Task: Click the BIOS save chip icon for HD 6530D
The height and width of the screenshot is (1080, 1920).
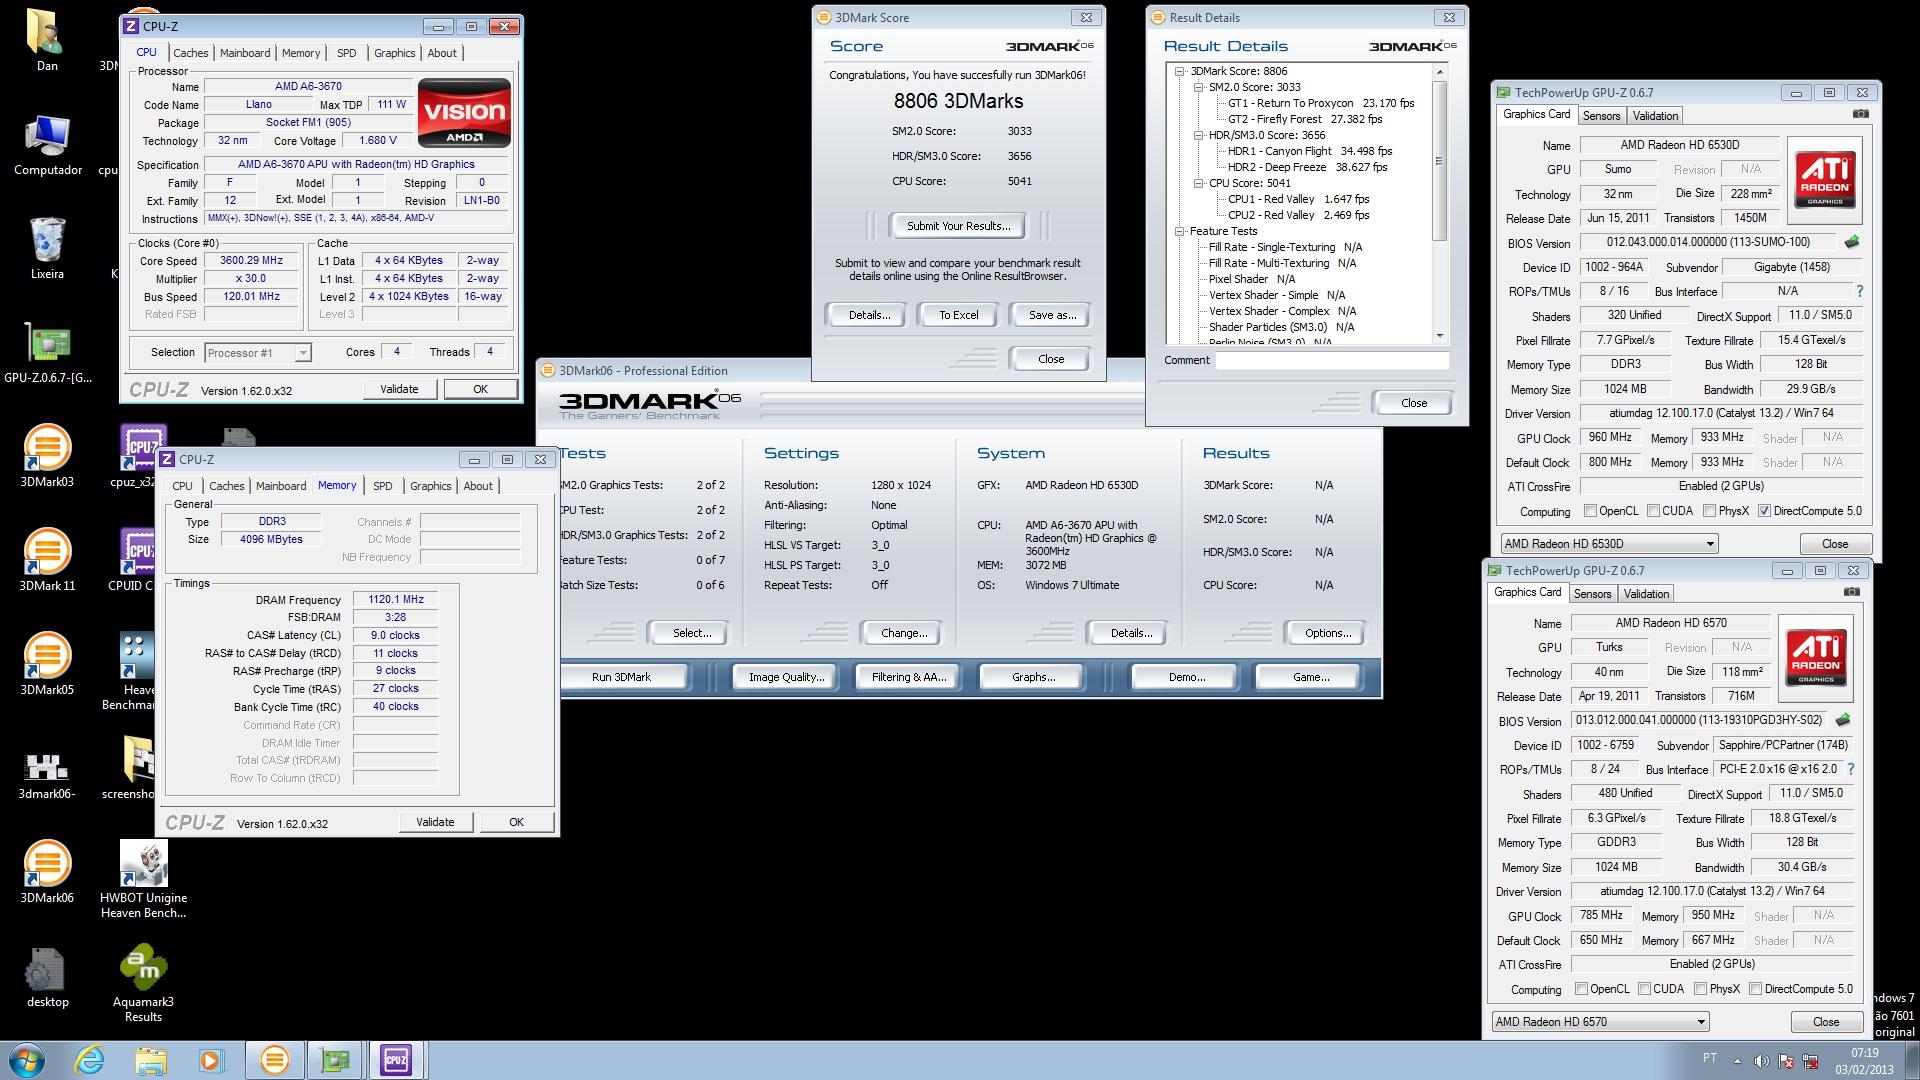Action: coord(1852,242)
